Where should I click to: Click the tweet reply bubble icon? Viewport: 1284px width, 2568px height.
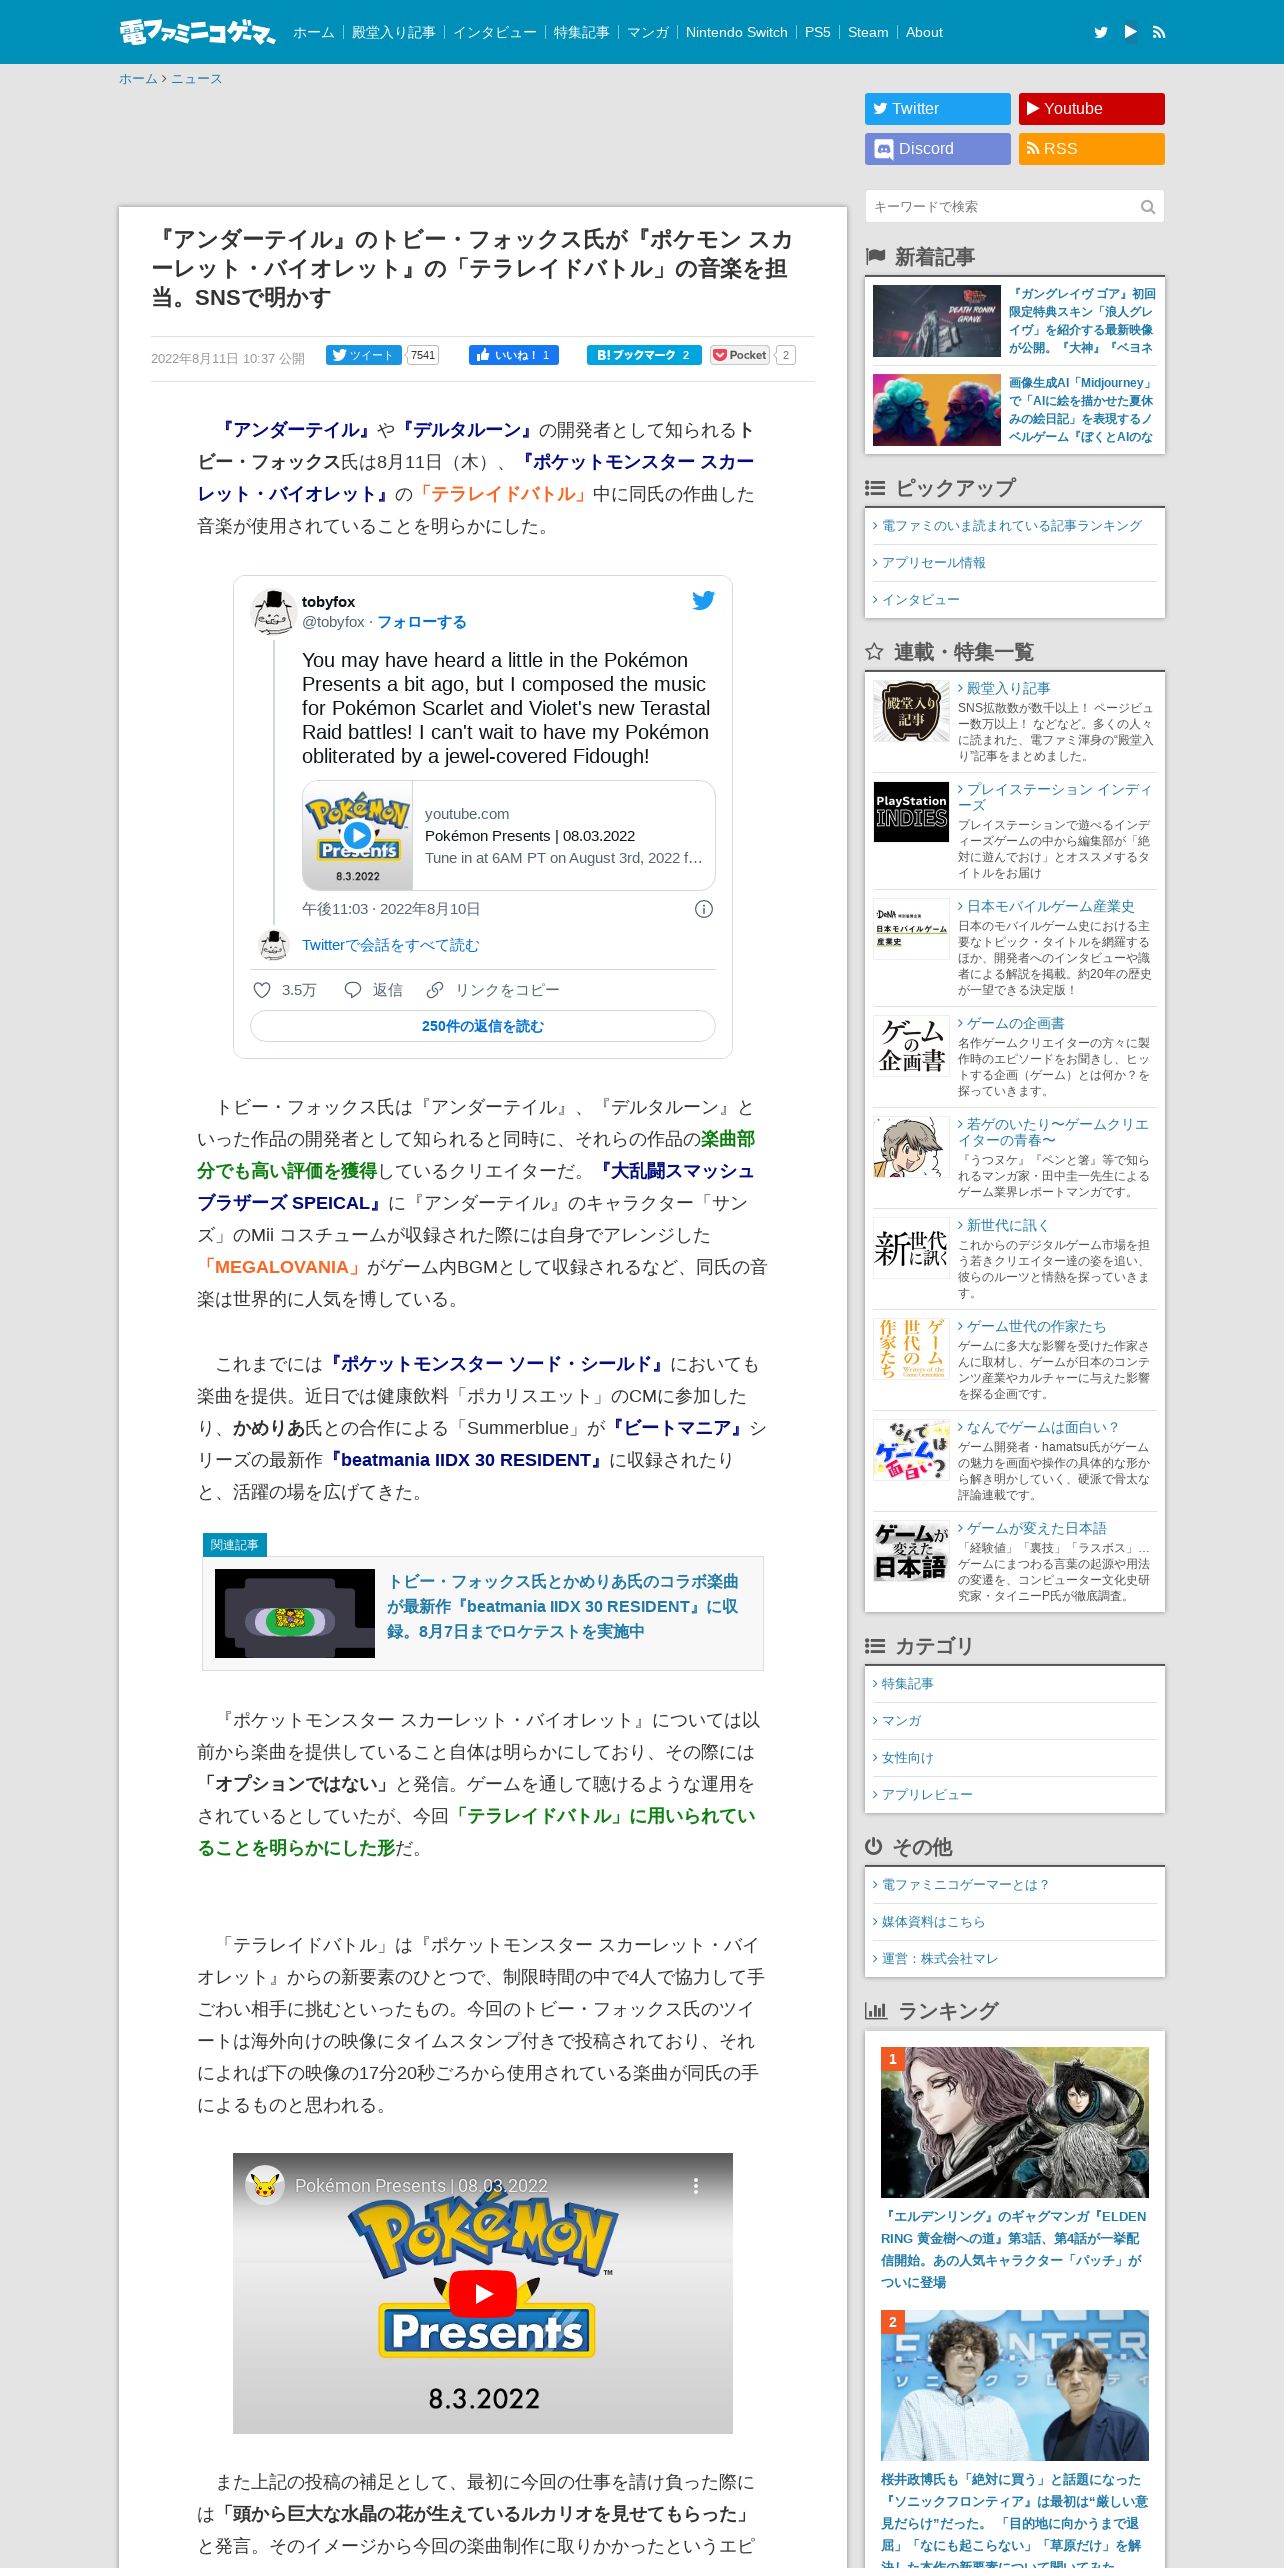(x=352, y=990)
